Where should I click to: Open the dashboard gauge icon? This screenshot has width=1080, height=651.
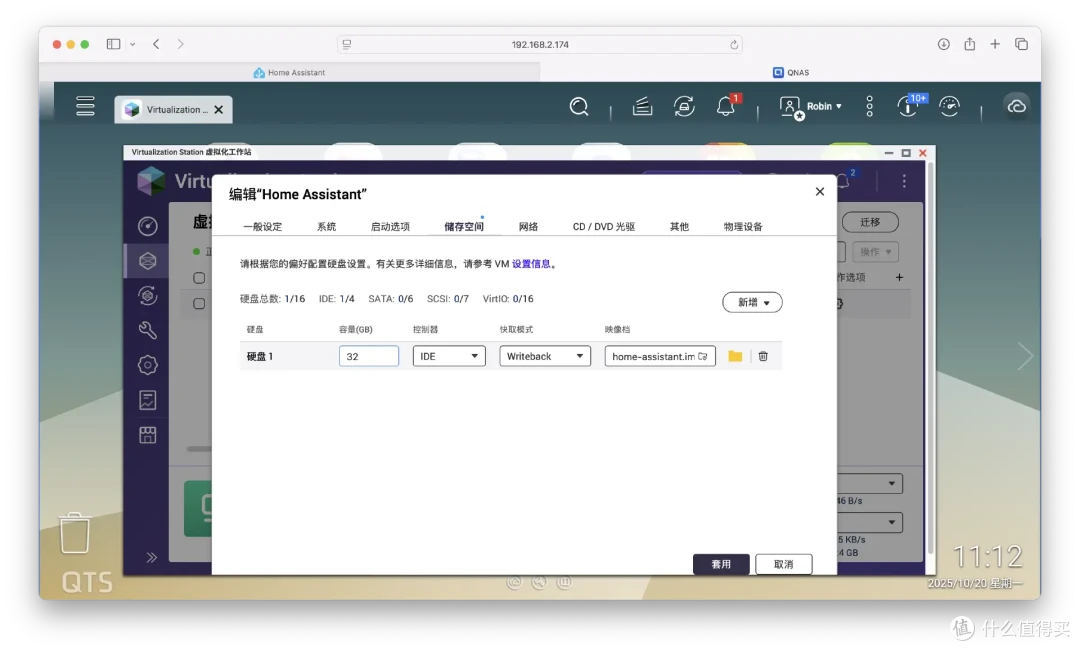click(950, 106)
